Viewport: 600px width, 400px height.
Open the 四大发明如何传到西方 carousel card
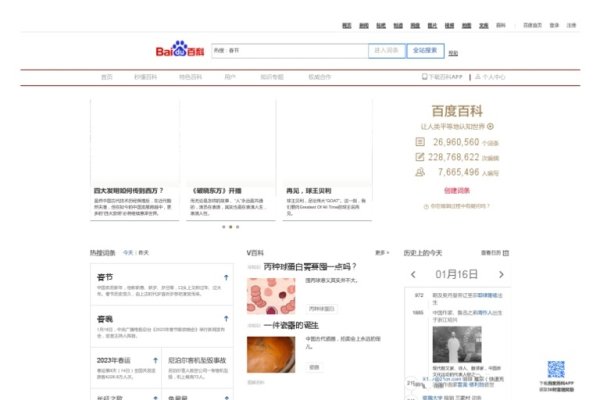135,160
